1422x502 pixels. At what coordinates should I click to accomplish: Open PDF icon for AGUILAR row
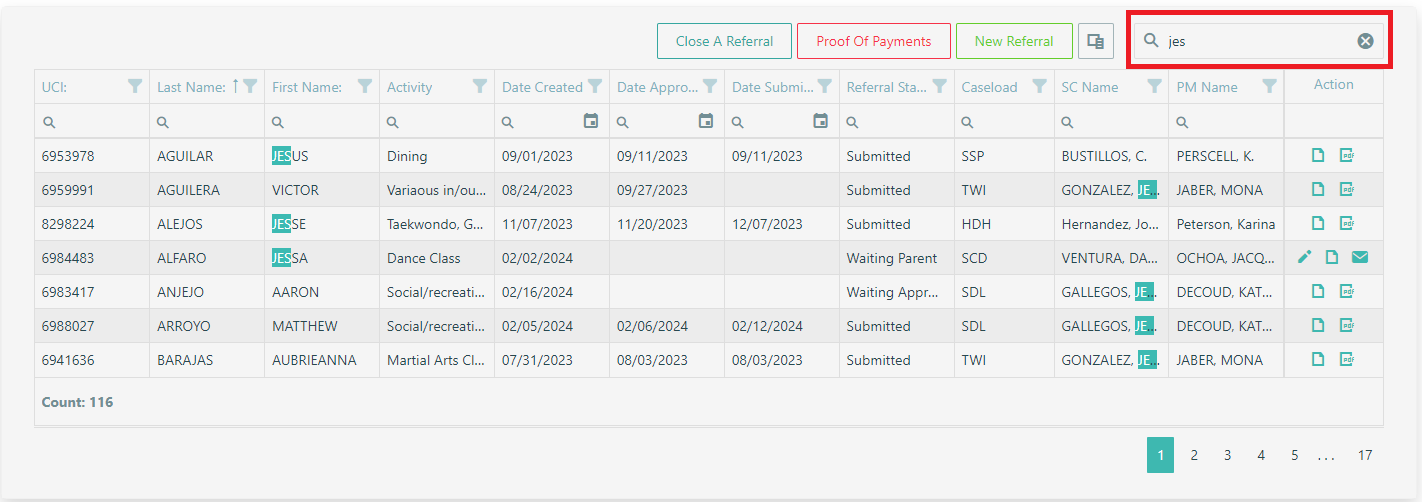pyautogui.click(x=1347, y=156)
